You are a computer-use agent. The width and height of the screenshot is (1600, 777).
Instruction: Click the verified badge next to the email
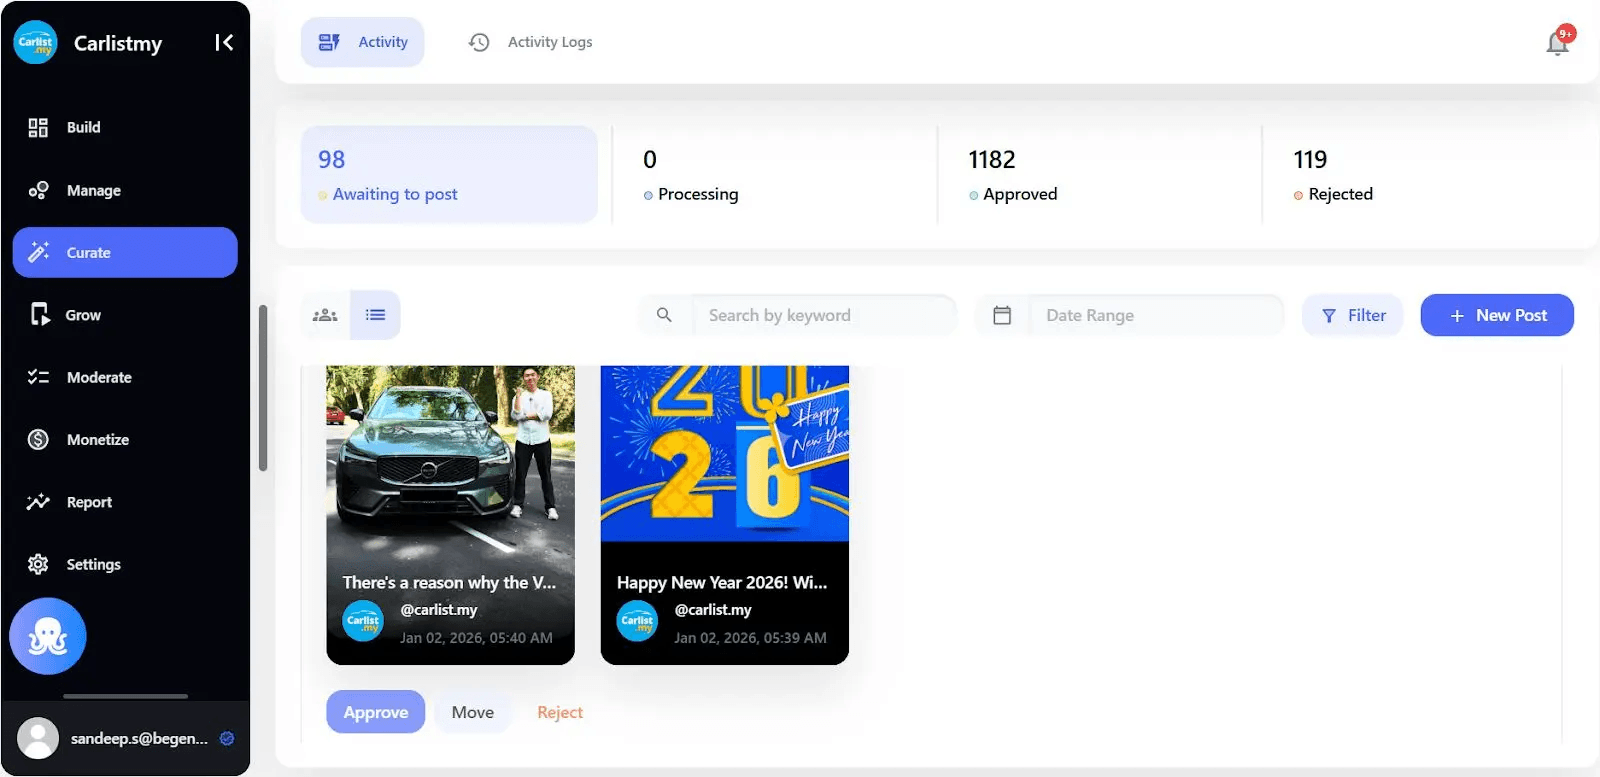tap(227, 738)
